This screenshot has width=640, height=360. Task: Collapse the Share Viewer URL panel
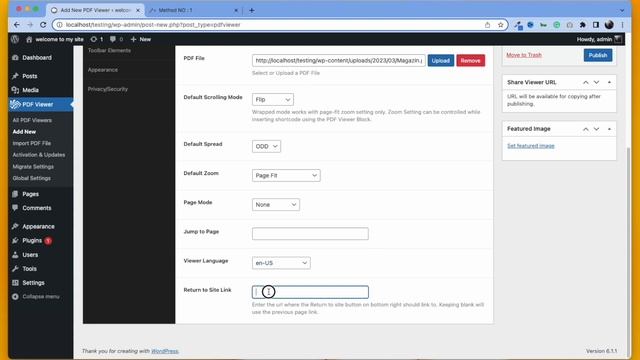609,82
